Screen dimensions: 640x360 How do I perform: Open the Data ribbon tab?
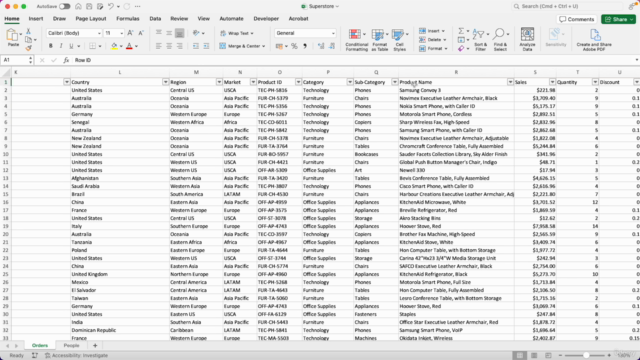[155, 19]
